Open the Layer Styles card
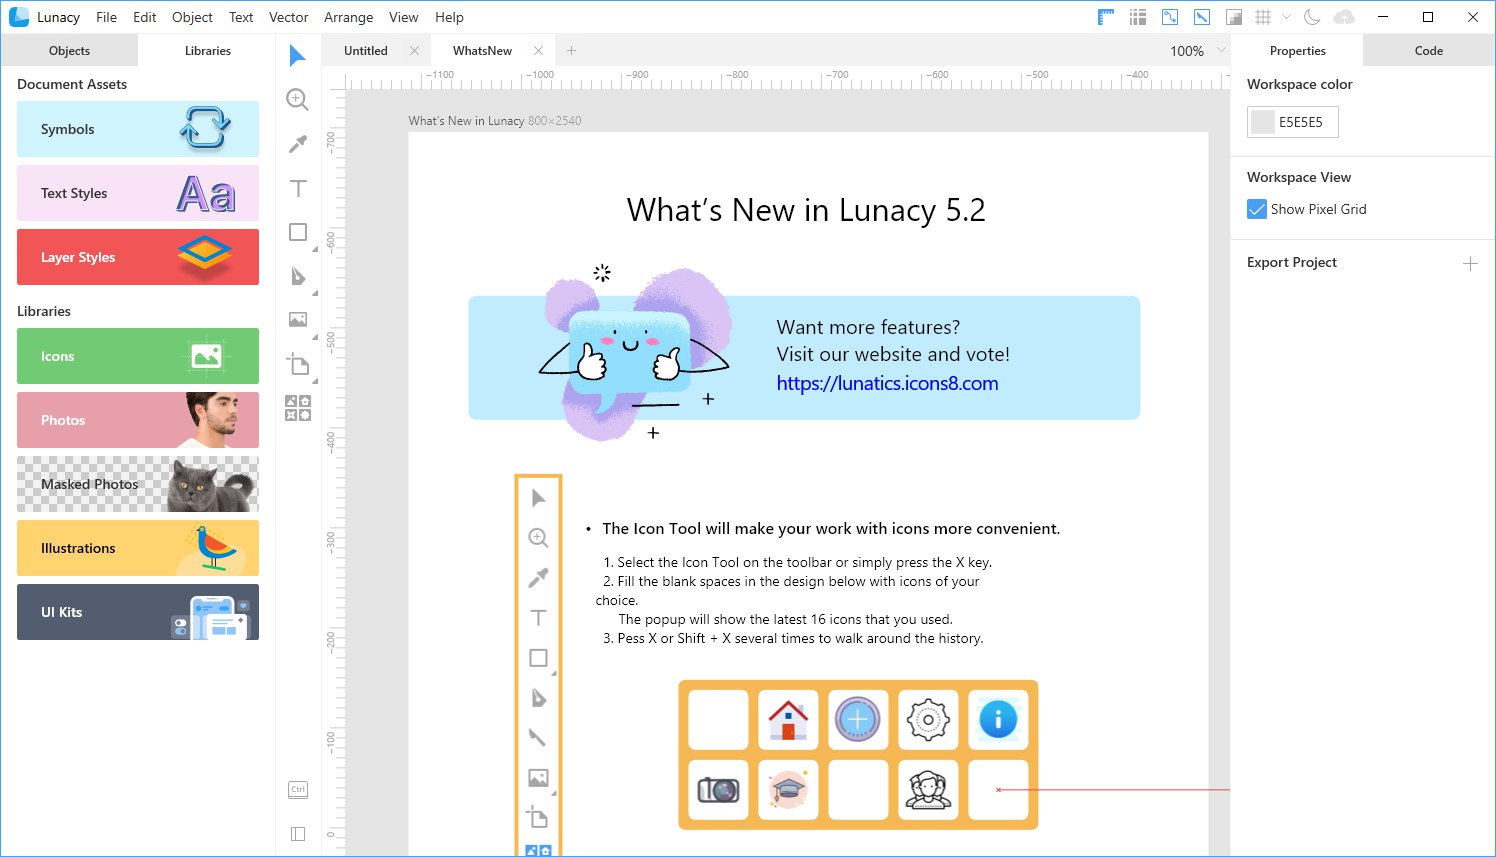 pyautogui.click(x=138, y=257)
